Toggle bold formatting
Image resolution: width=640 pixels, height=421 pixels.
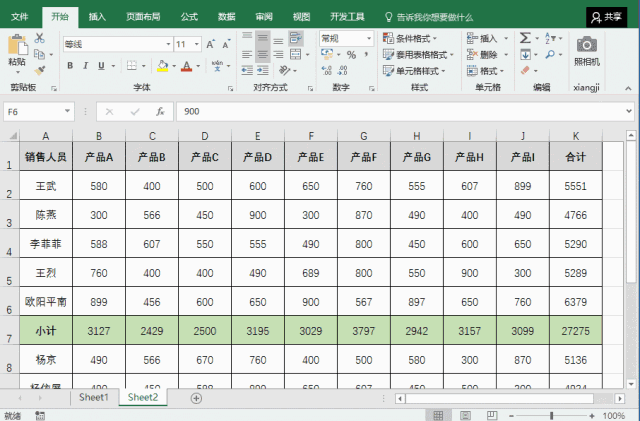(x=70, y=66)
